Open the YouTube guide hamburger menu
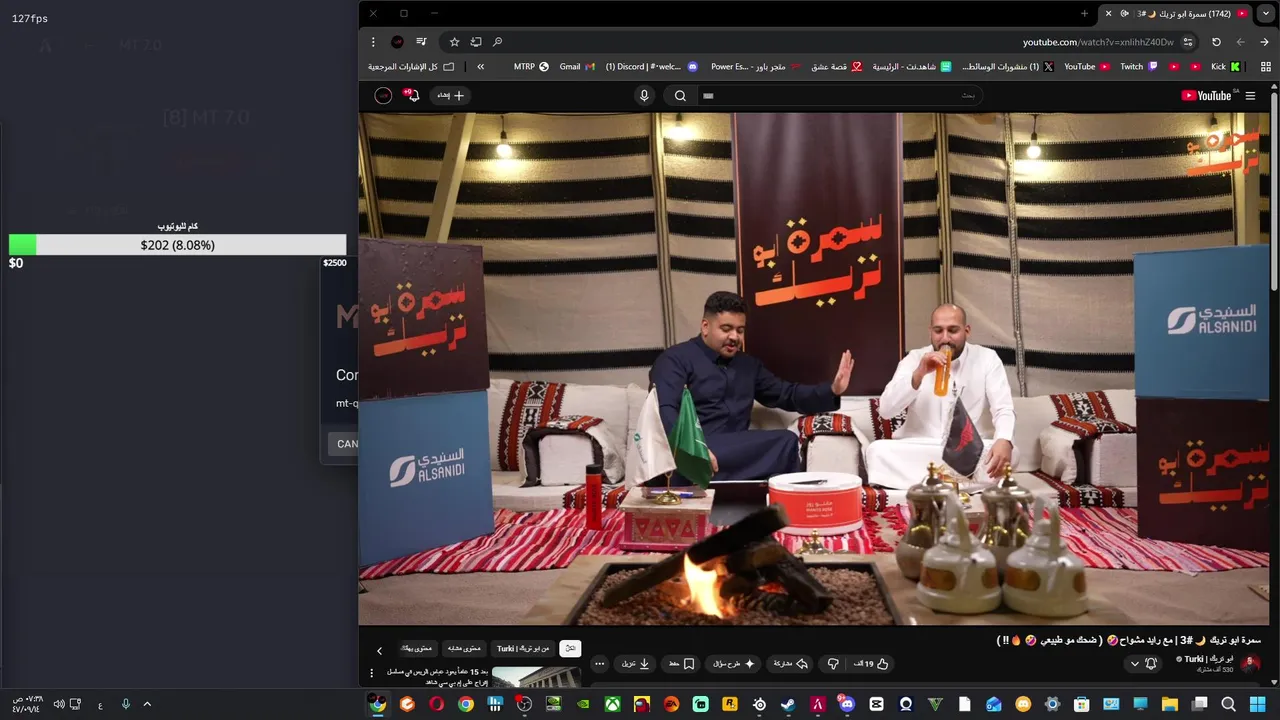 [x=1250, y=96]
